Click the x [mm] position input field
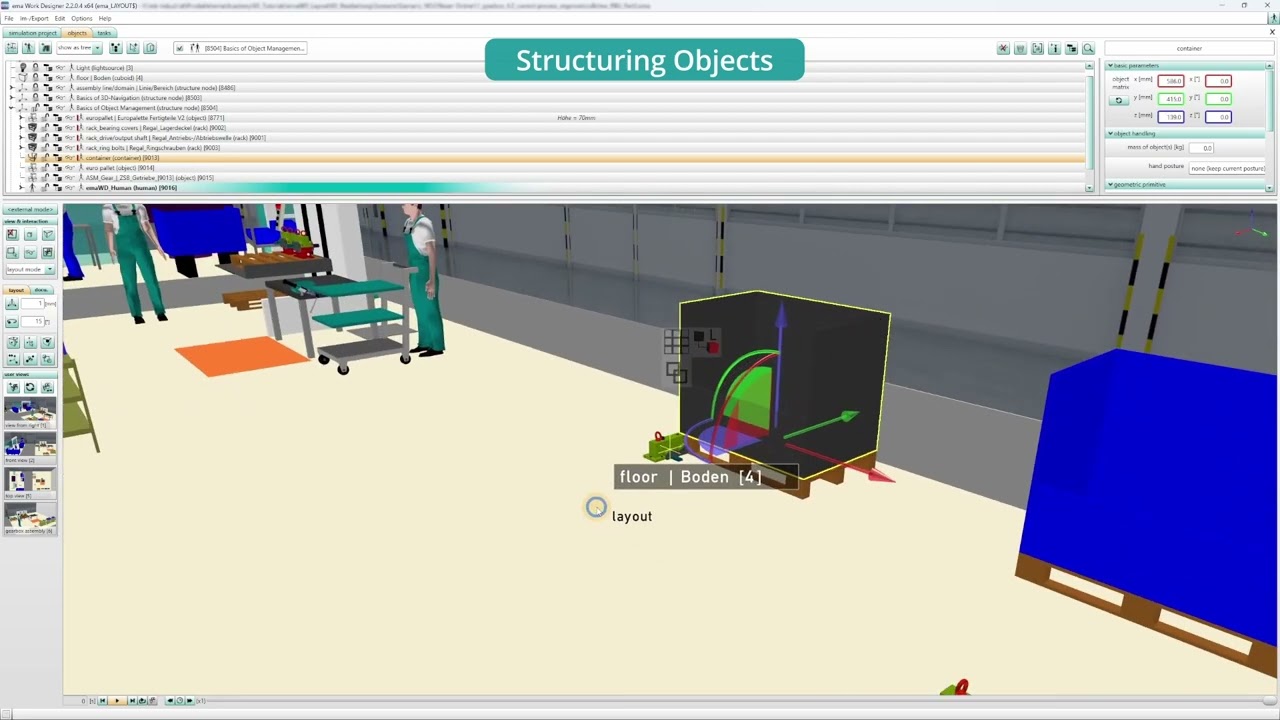1280x720 pixels. (1171, 81)
